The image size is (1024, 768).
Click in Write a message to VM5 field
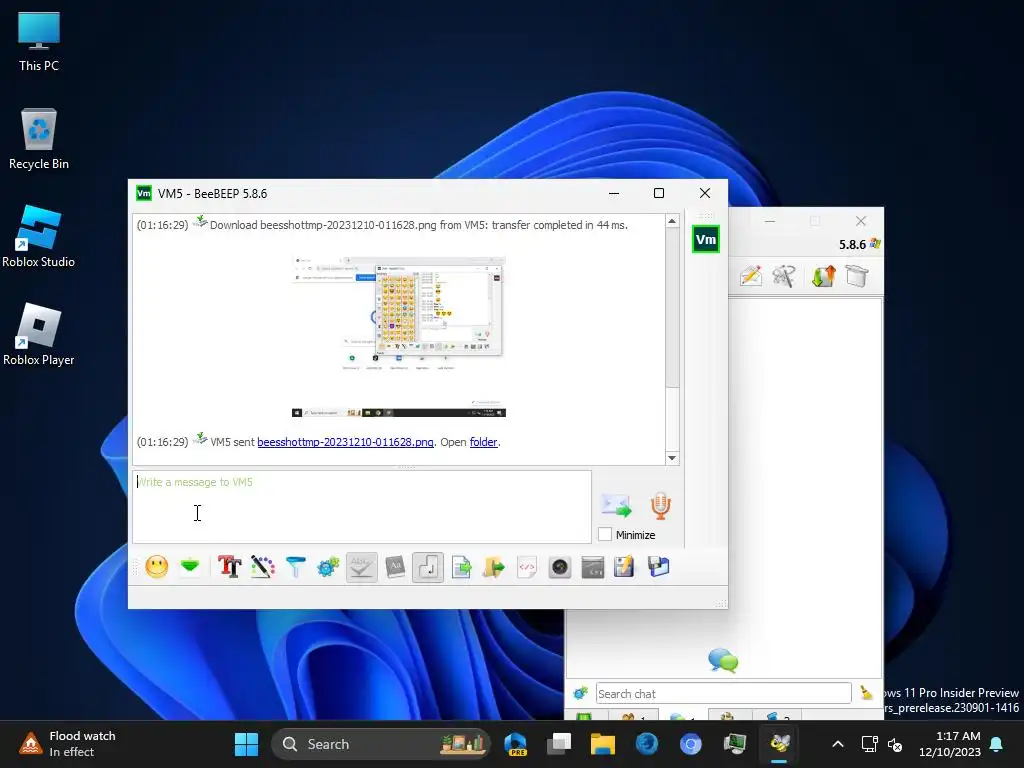[x=362, y=507]
